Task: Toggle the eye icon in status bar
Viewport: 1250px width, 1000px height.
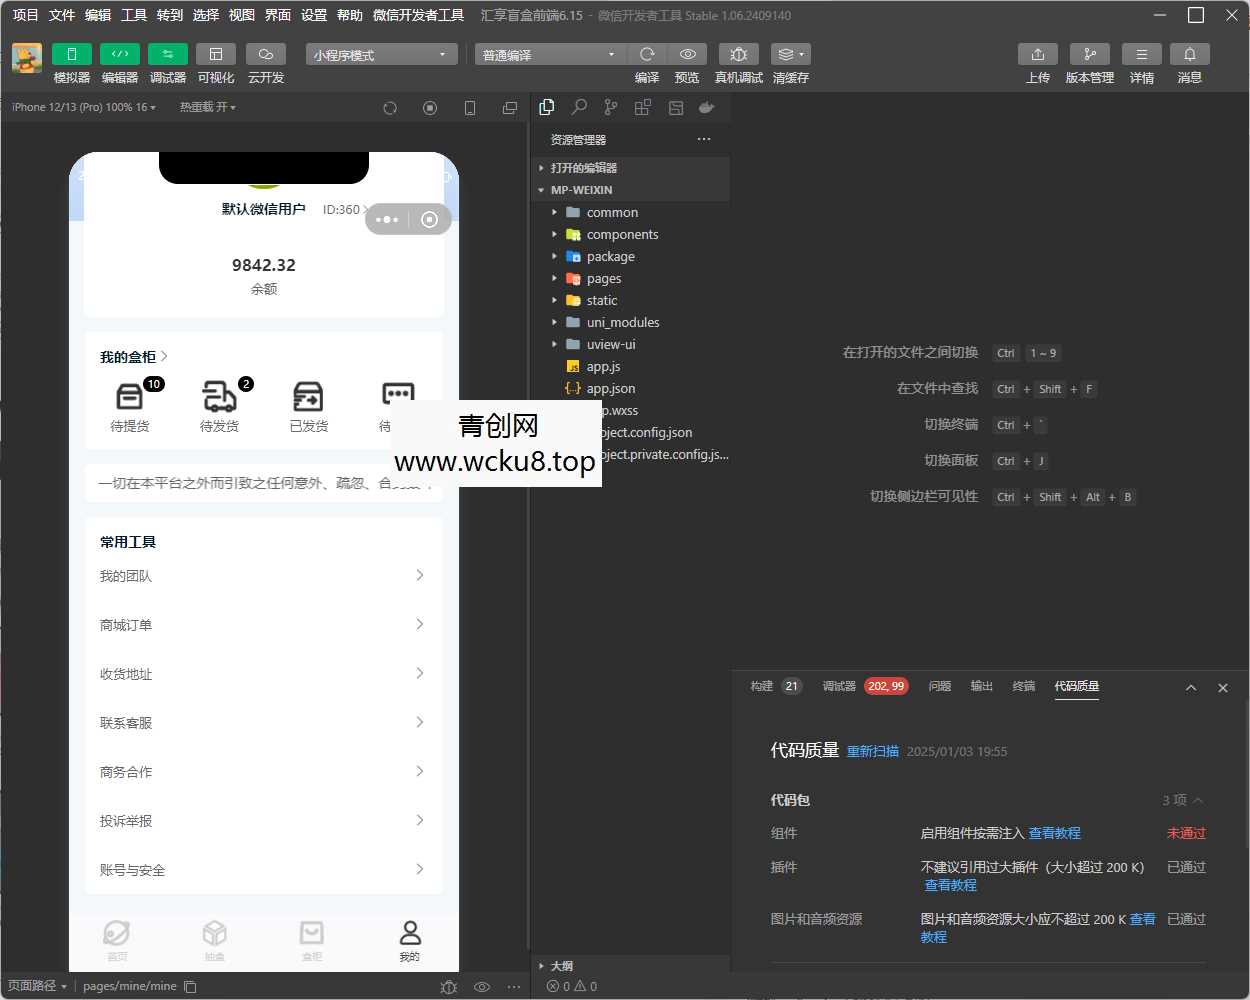Action: [482, 986]
